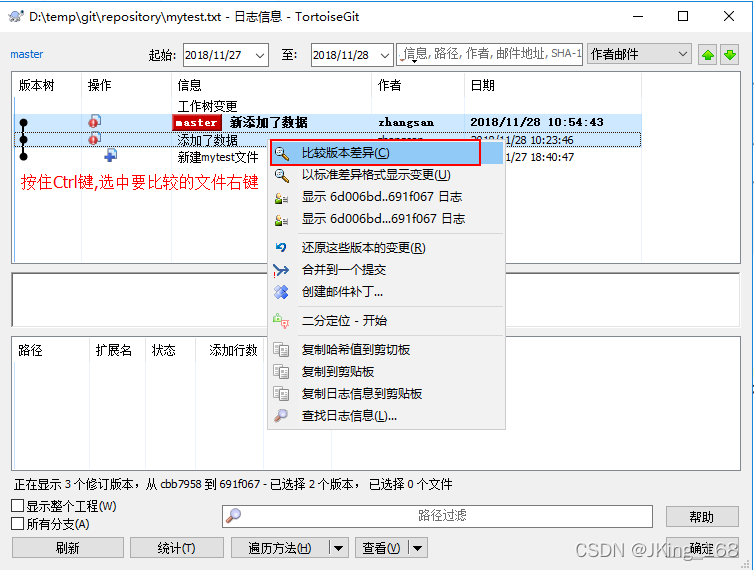Click the 操作 column header
This screenshot has height=570, width=754.
126,86
